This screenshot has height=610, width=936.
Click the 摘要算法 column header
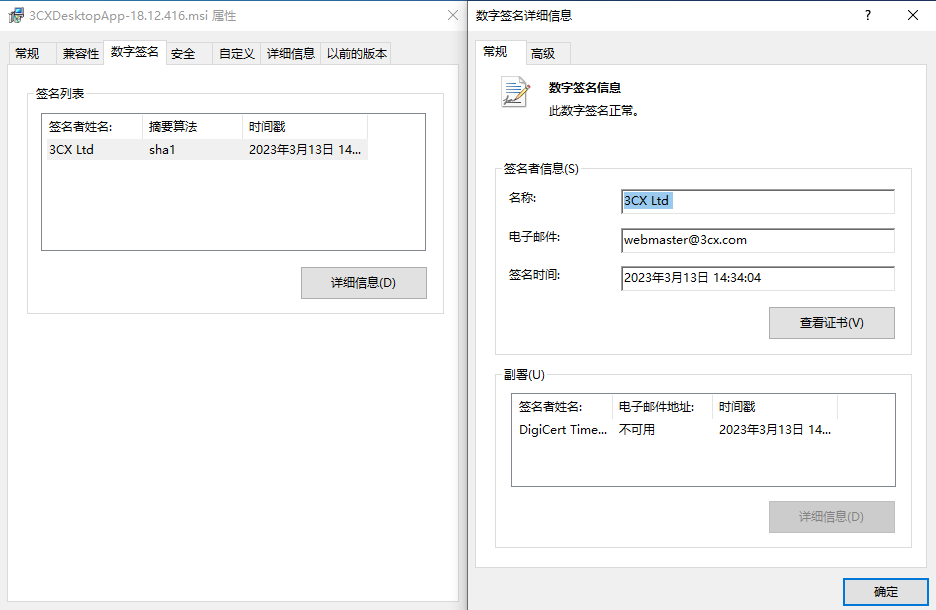coord(192,127)
